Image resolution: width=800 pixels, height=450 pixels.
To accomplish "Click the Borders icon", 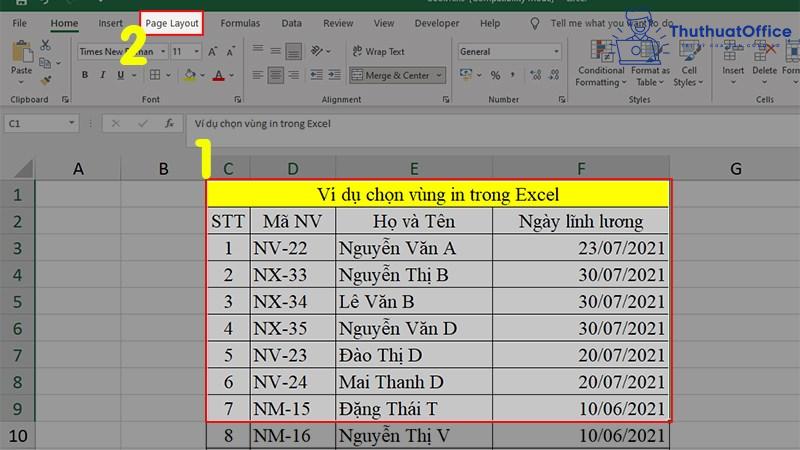I will (x=155, y=75).
